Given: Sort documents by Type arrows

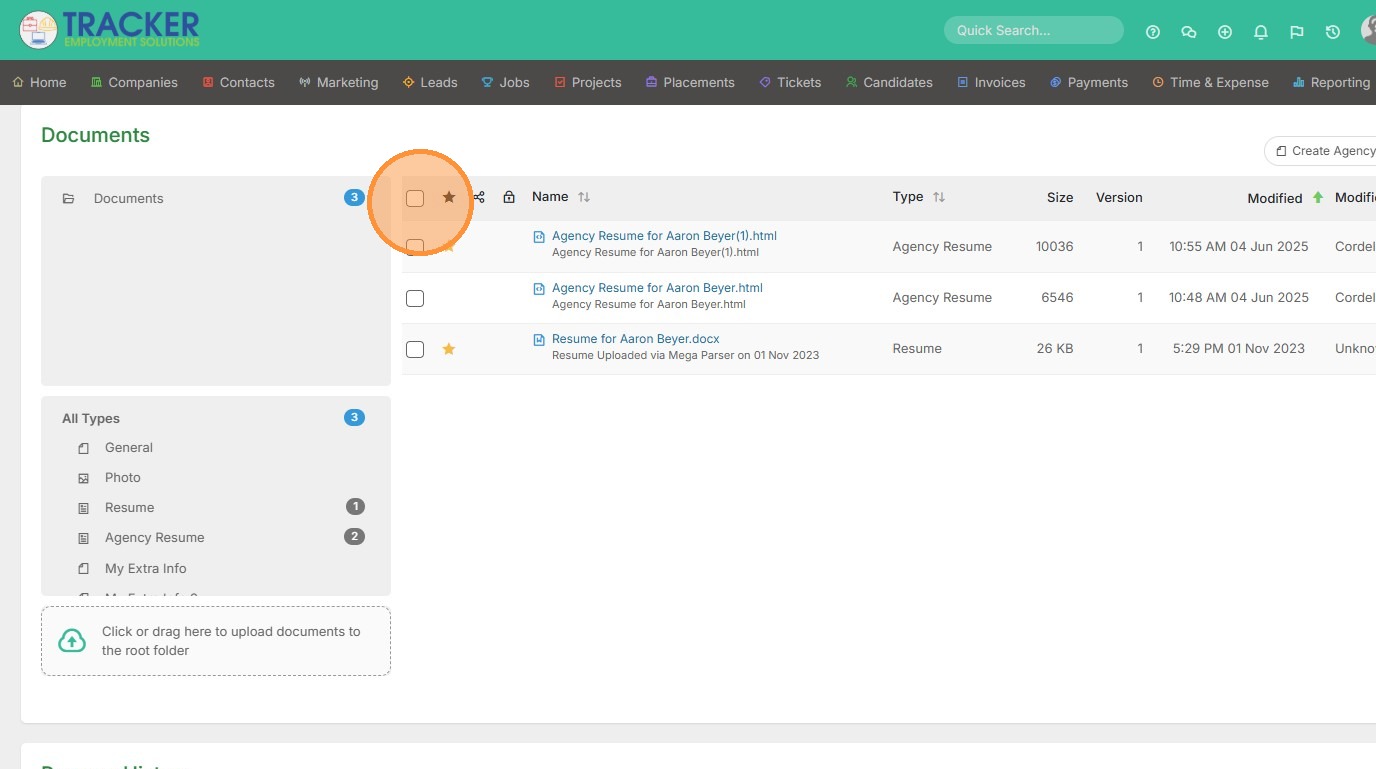Looking at the screenshot, I should (x=939, y=197).
